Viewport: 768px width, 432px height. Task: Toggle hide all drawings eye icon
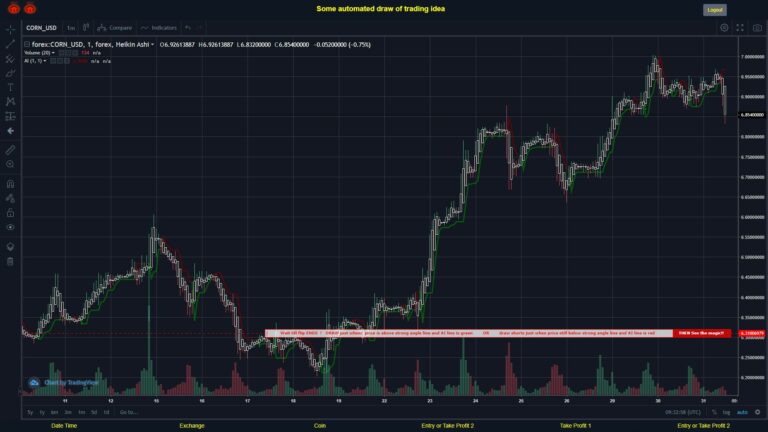tap(10, 227)
